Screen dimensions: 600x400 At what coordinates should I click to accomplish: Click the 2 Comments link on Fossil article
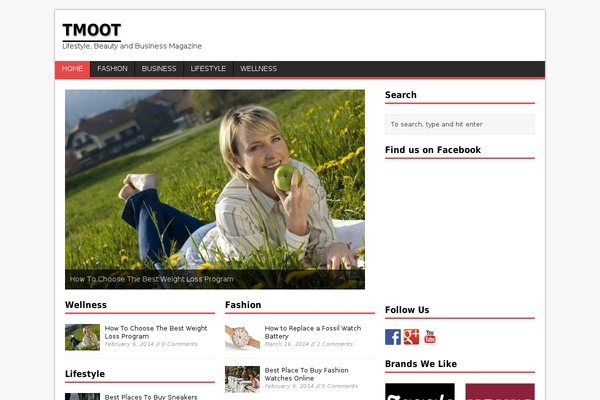coord(334,344)
